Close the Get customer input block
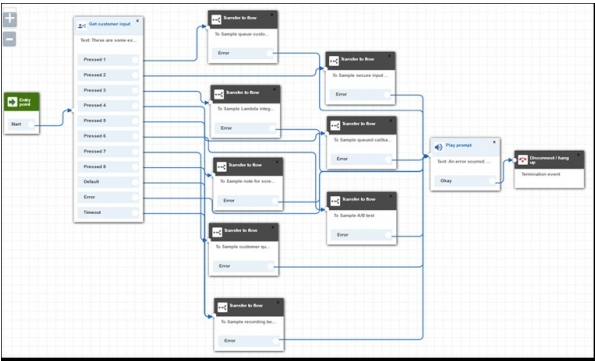The width and height of the screenshot is (595, 361). click(x=137, y=21)
